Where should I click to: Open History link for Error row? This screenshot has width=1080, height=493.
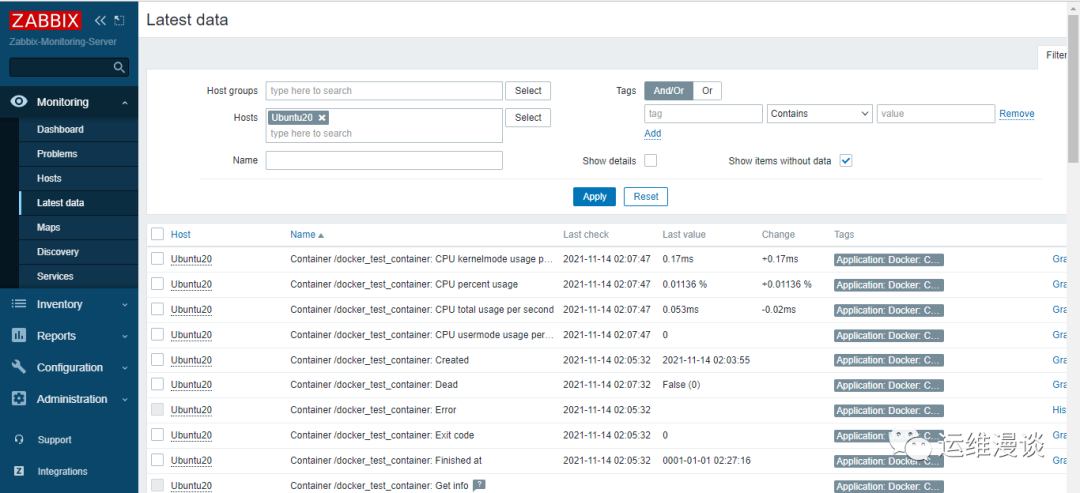pyautogui.click(x=1060, y=410)
